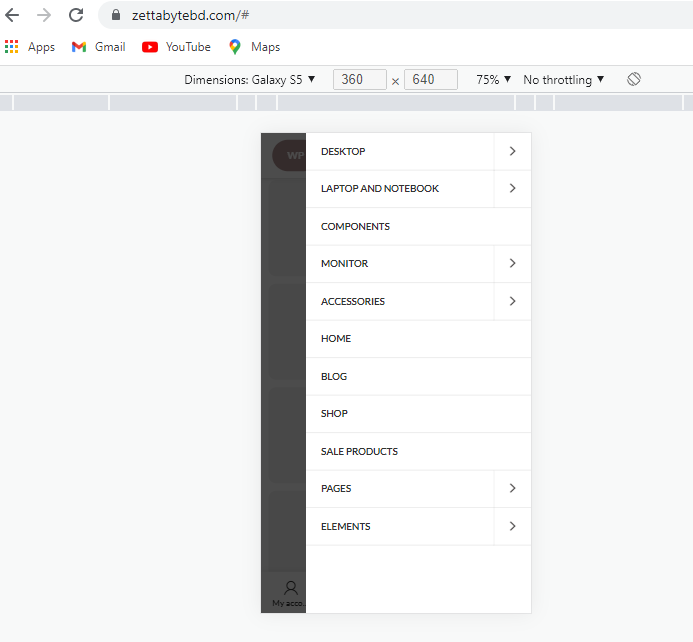Screen dimensions: 693x642
Task: Open the YouTube bookmark
Action: pos(176,47)
